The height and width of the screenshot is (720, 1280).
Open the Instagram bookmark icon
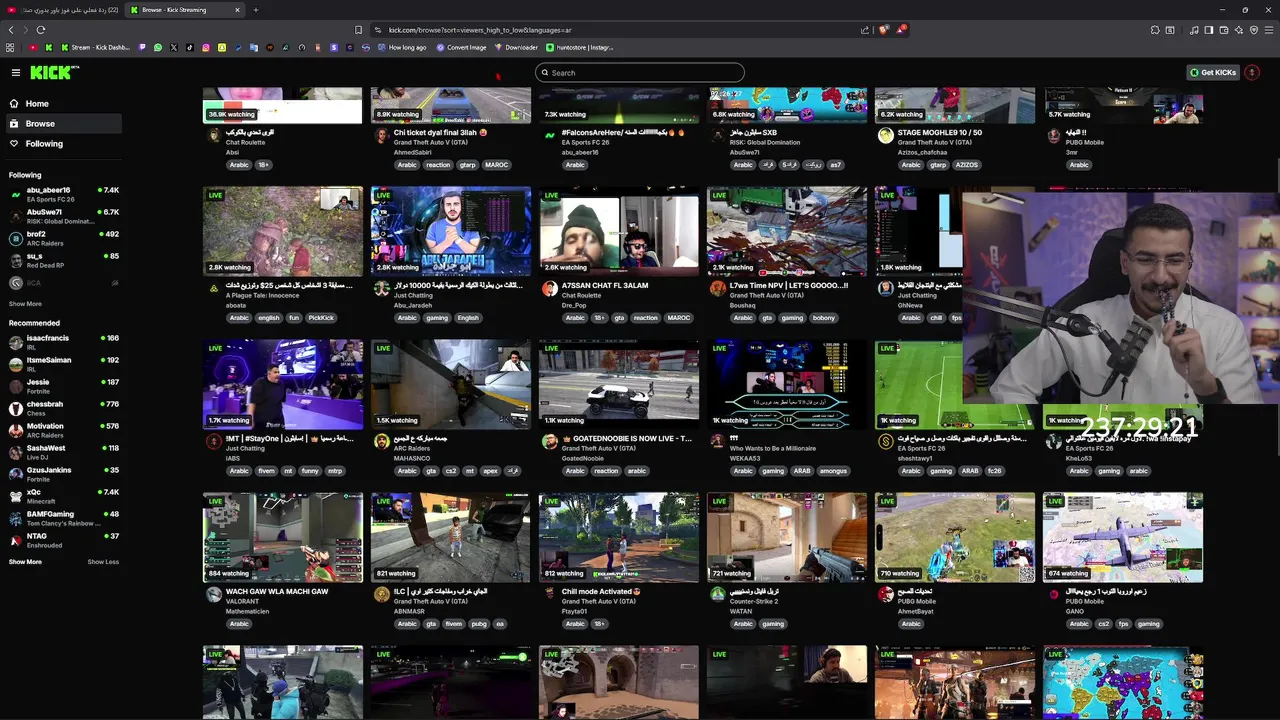tap(206, 47)
